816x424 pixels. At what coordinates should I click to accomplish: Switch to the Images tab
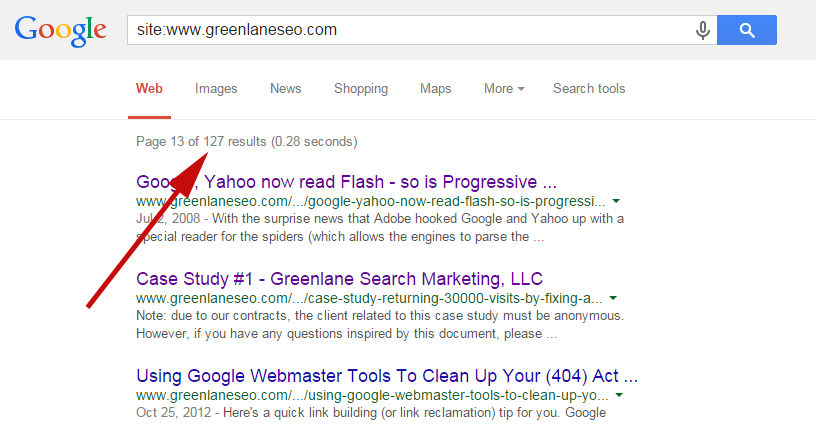click(216, 89)
